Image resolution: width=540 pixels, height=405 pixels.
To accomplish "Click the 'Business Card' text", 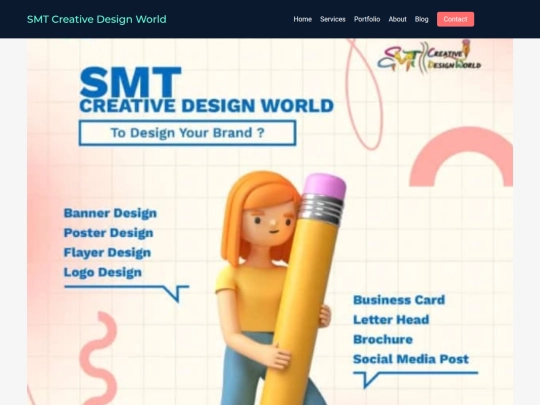I will [x=399, y=300].
